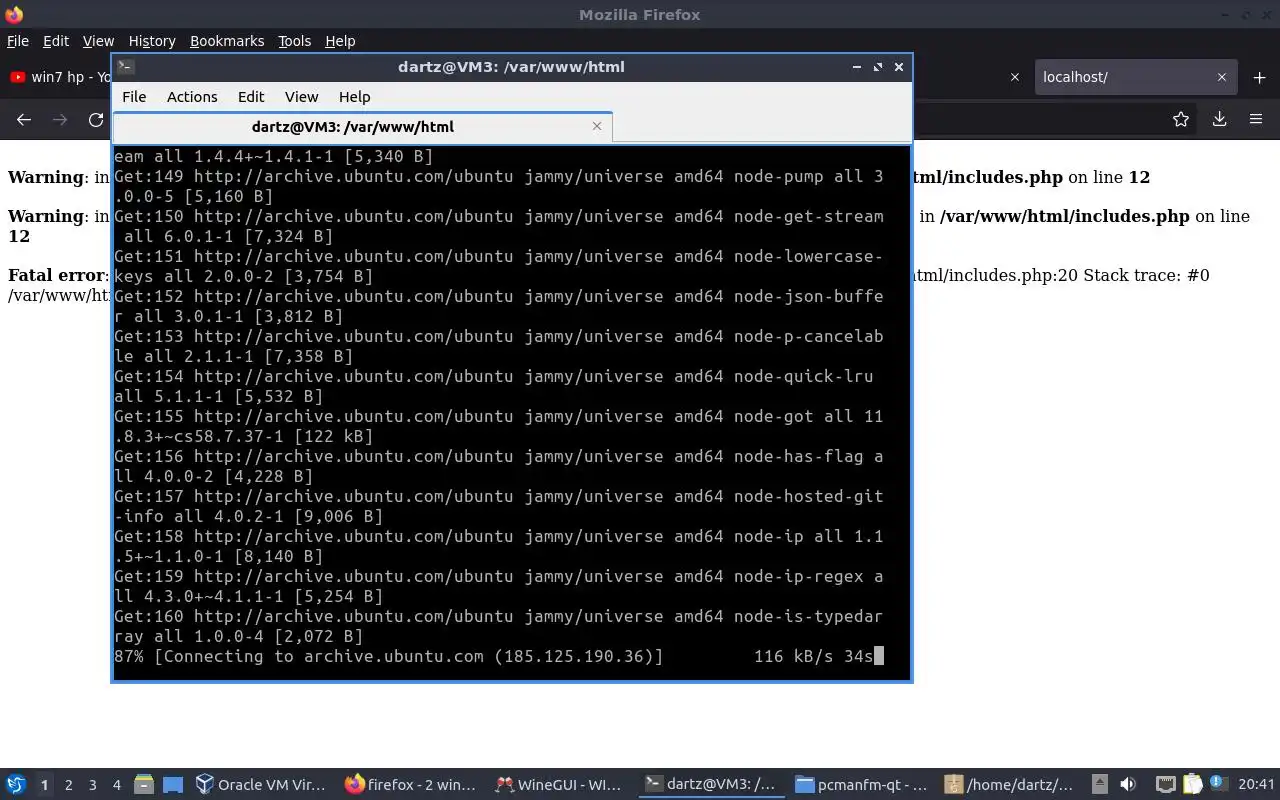This screenshot has height=800, width=1280.
Task: Switch to workspace 2
Action: [68, 785]
